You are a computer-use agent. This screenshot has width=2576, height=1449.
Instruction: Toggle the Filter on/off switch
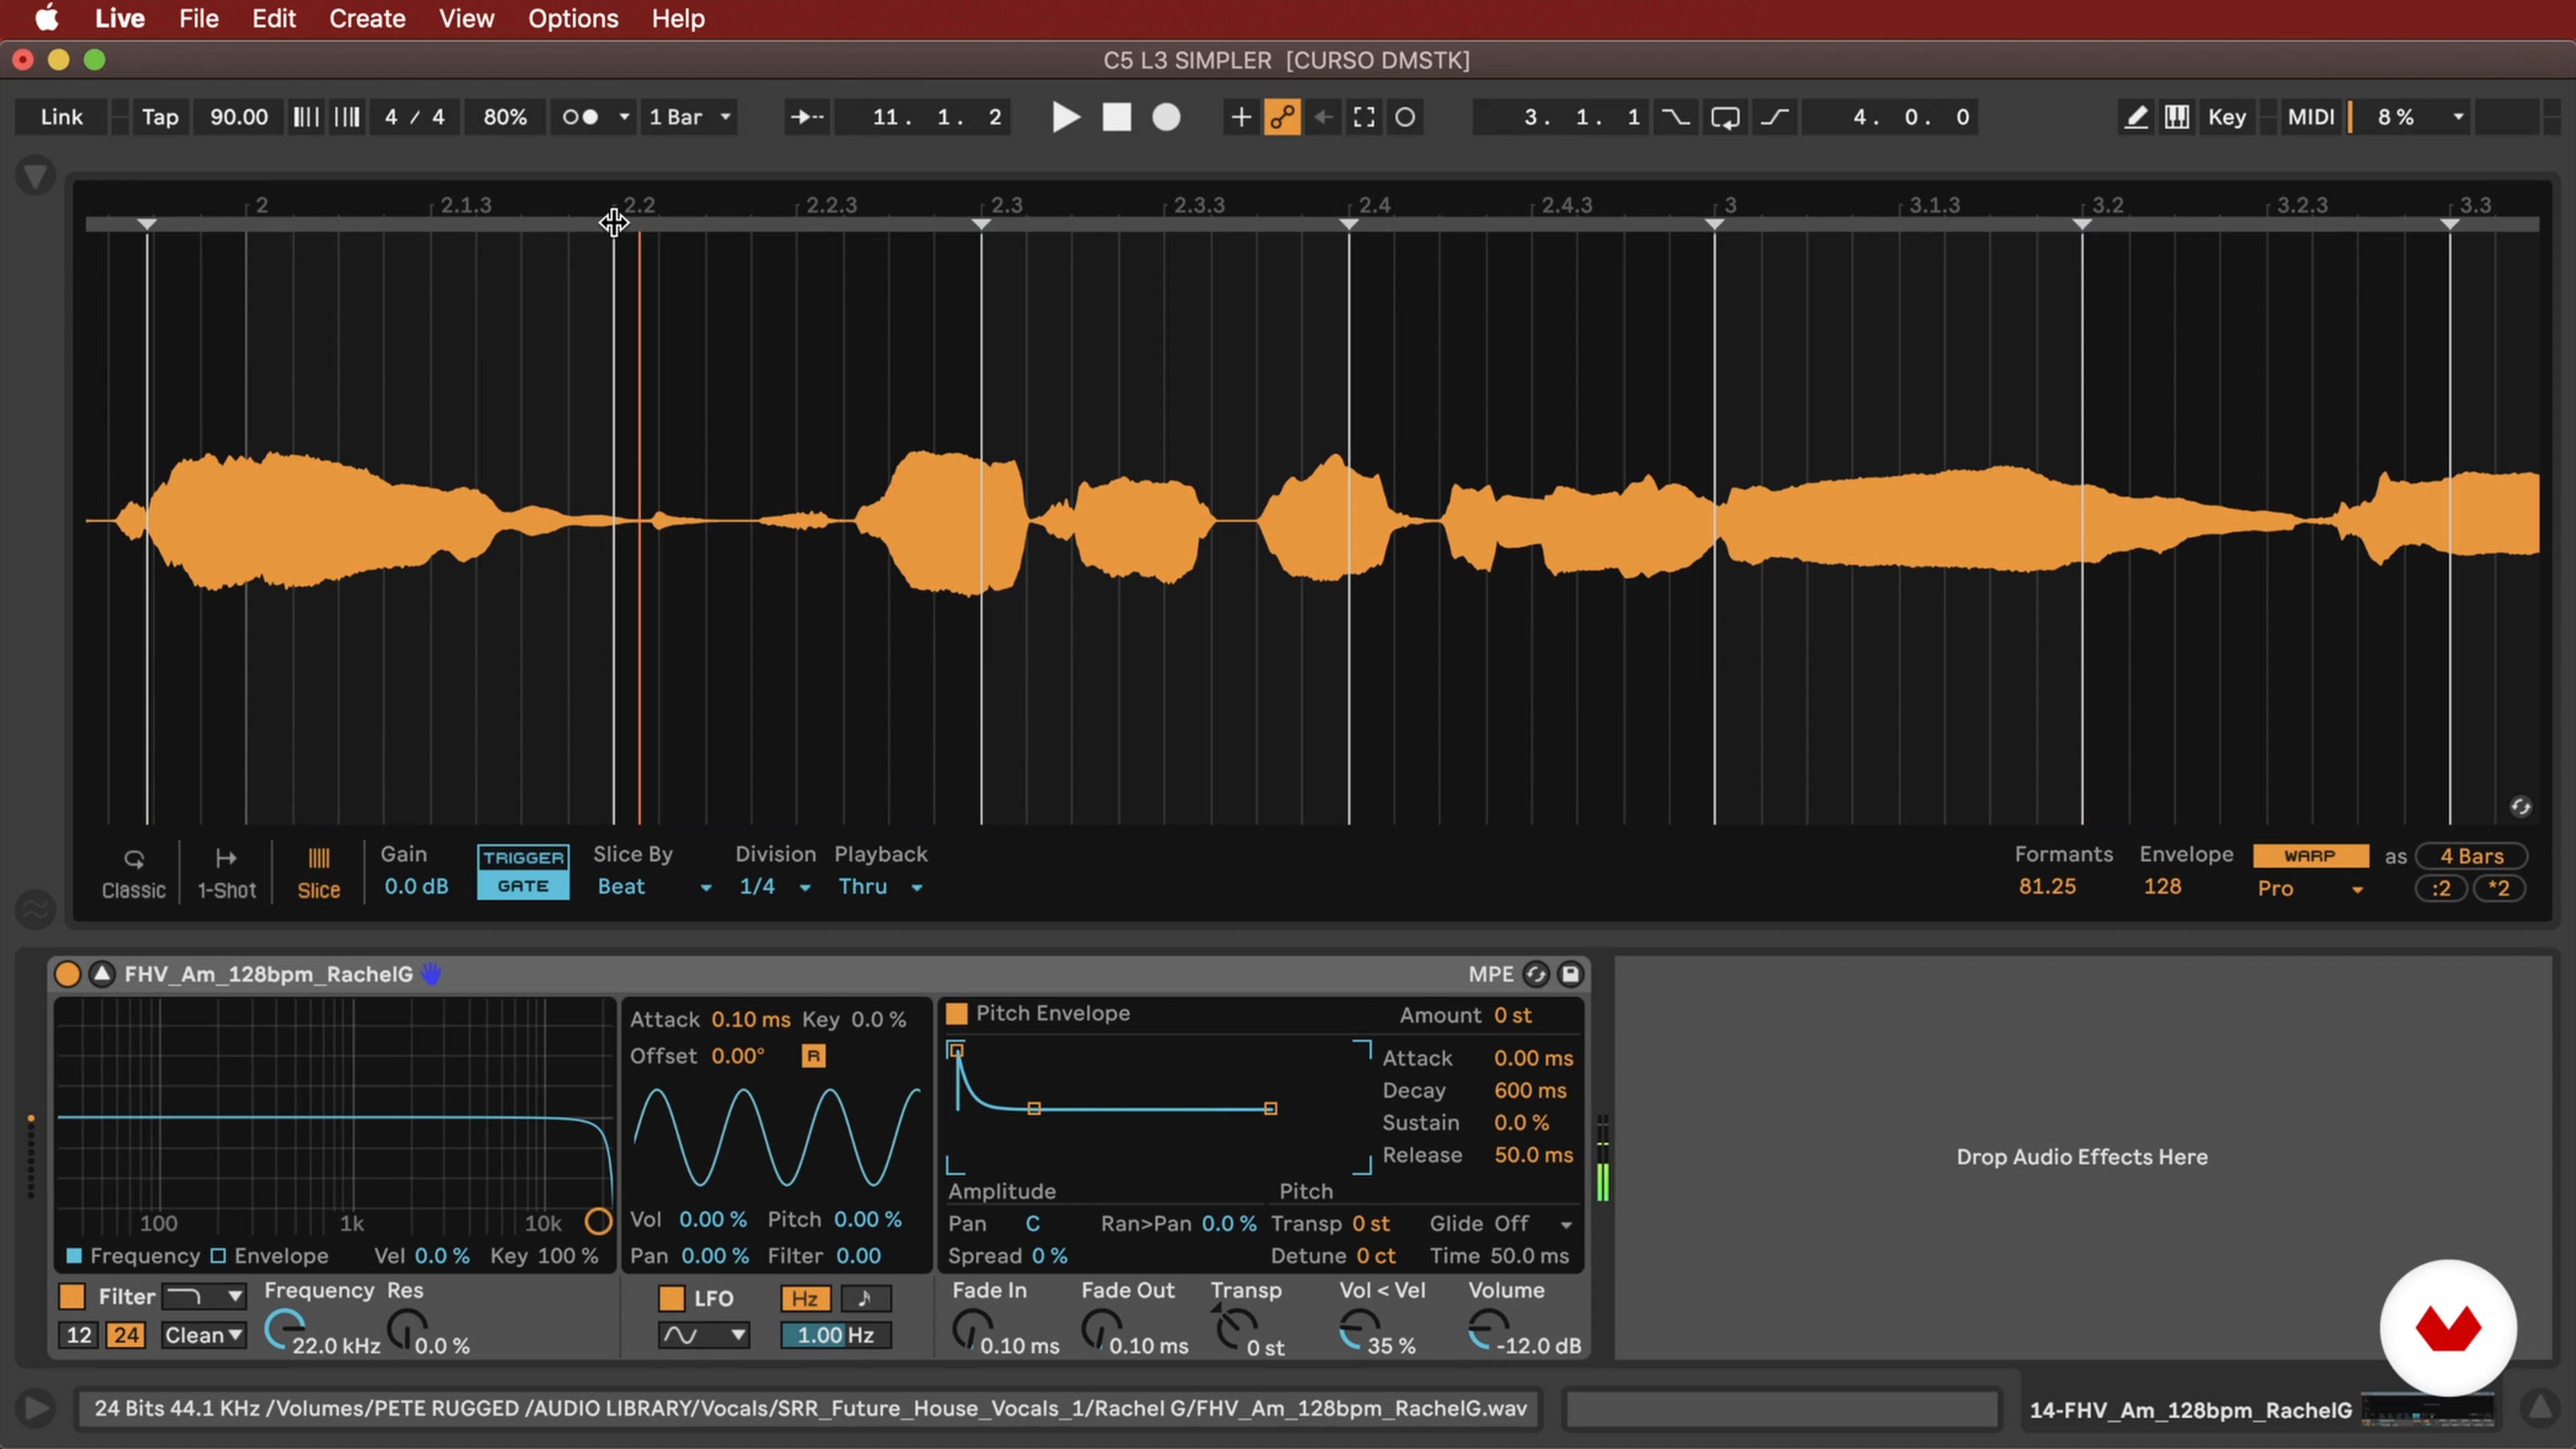72,1297
